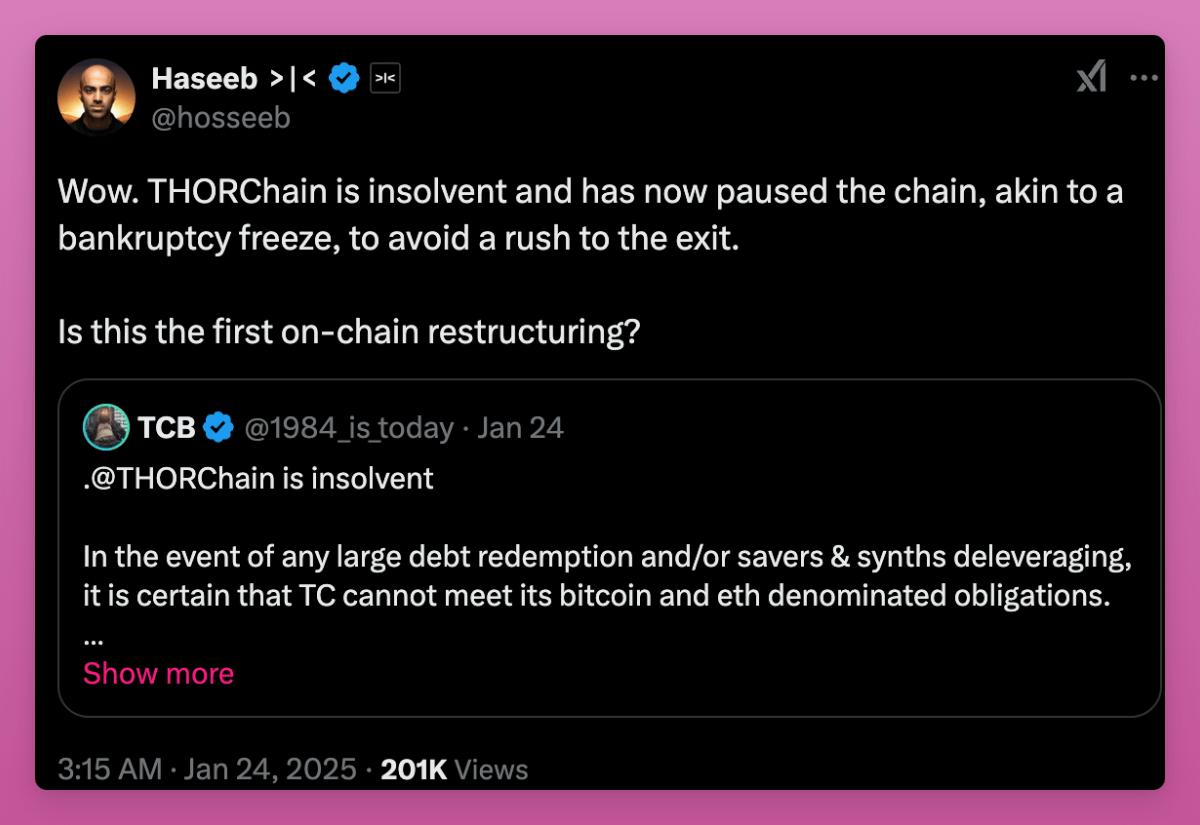Image resolution: width=1200 pixels, height=825 pixels.
Task: Click Haseeb's profile avatar photo
Action: (x=97, y=96)
